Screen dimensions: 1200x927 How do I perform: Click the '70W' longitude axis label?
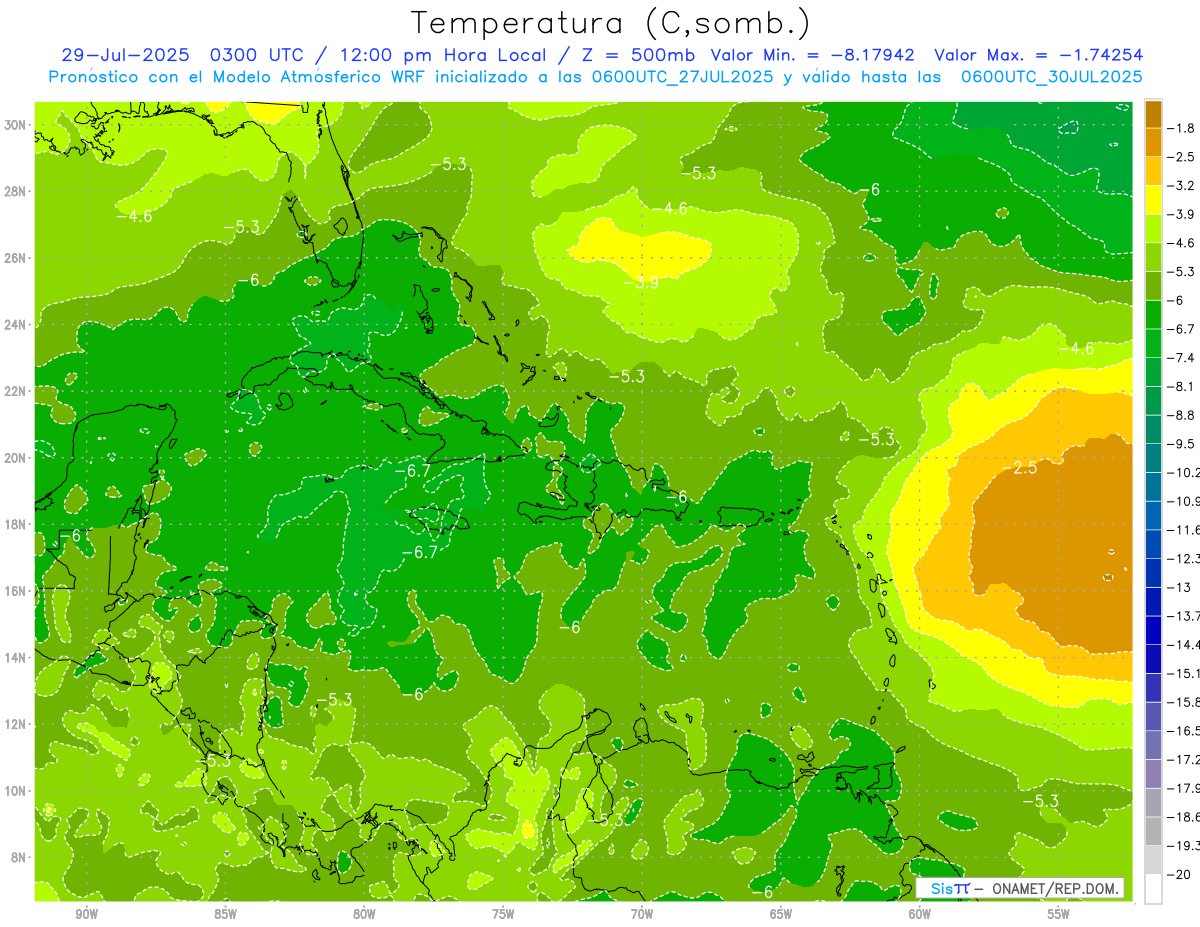[x=642, y=913]
